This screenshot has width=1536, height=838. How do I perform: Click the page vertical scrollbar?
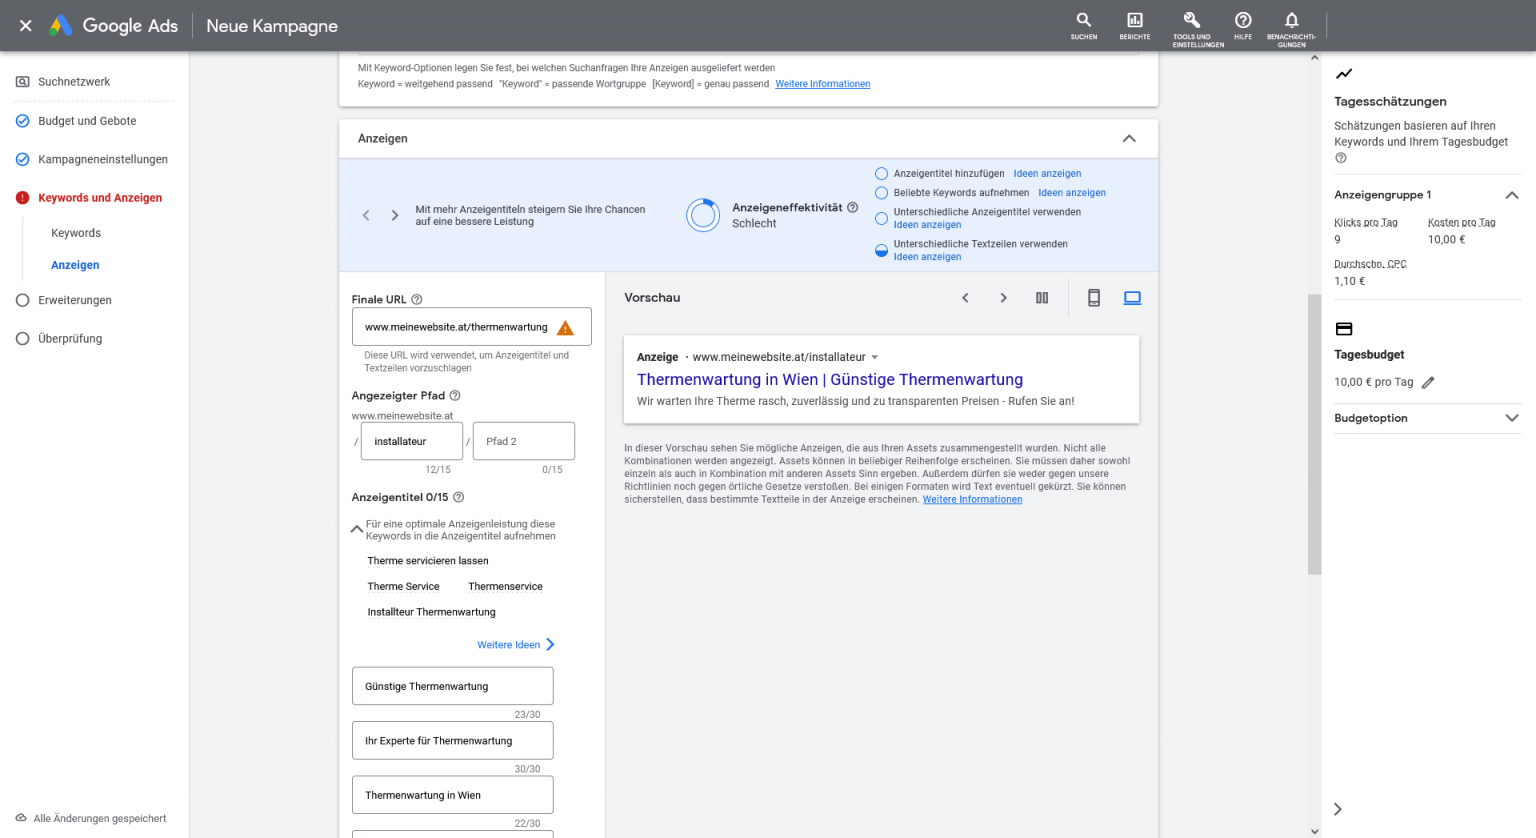[x=1314, y=434]
